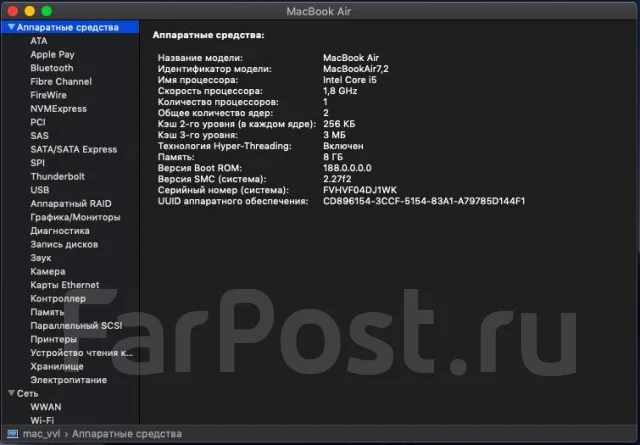This screenshot has width=640, height=445.
Task: Select Устройство чтения к… in the sidebar
Action: 82,352
